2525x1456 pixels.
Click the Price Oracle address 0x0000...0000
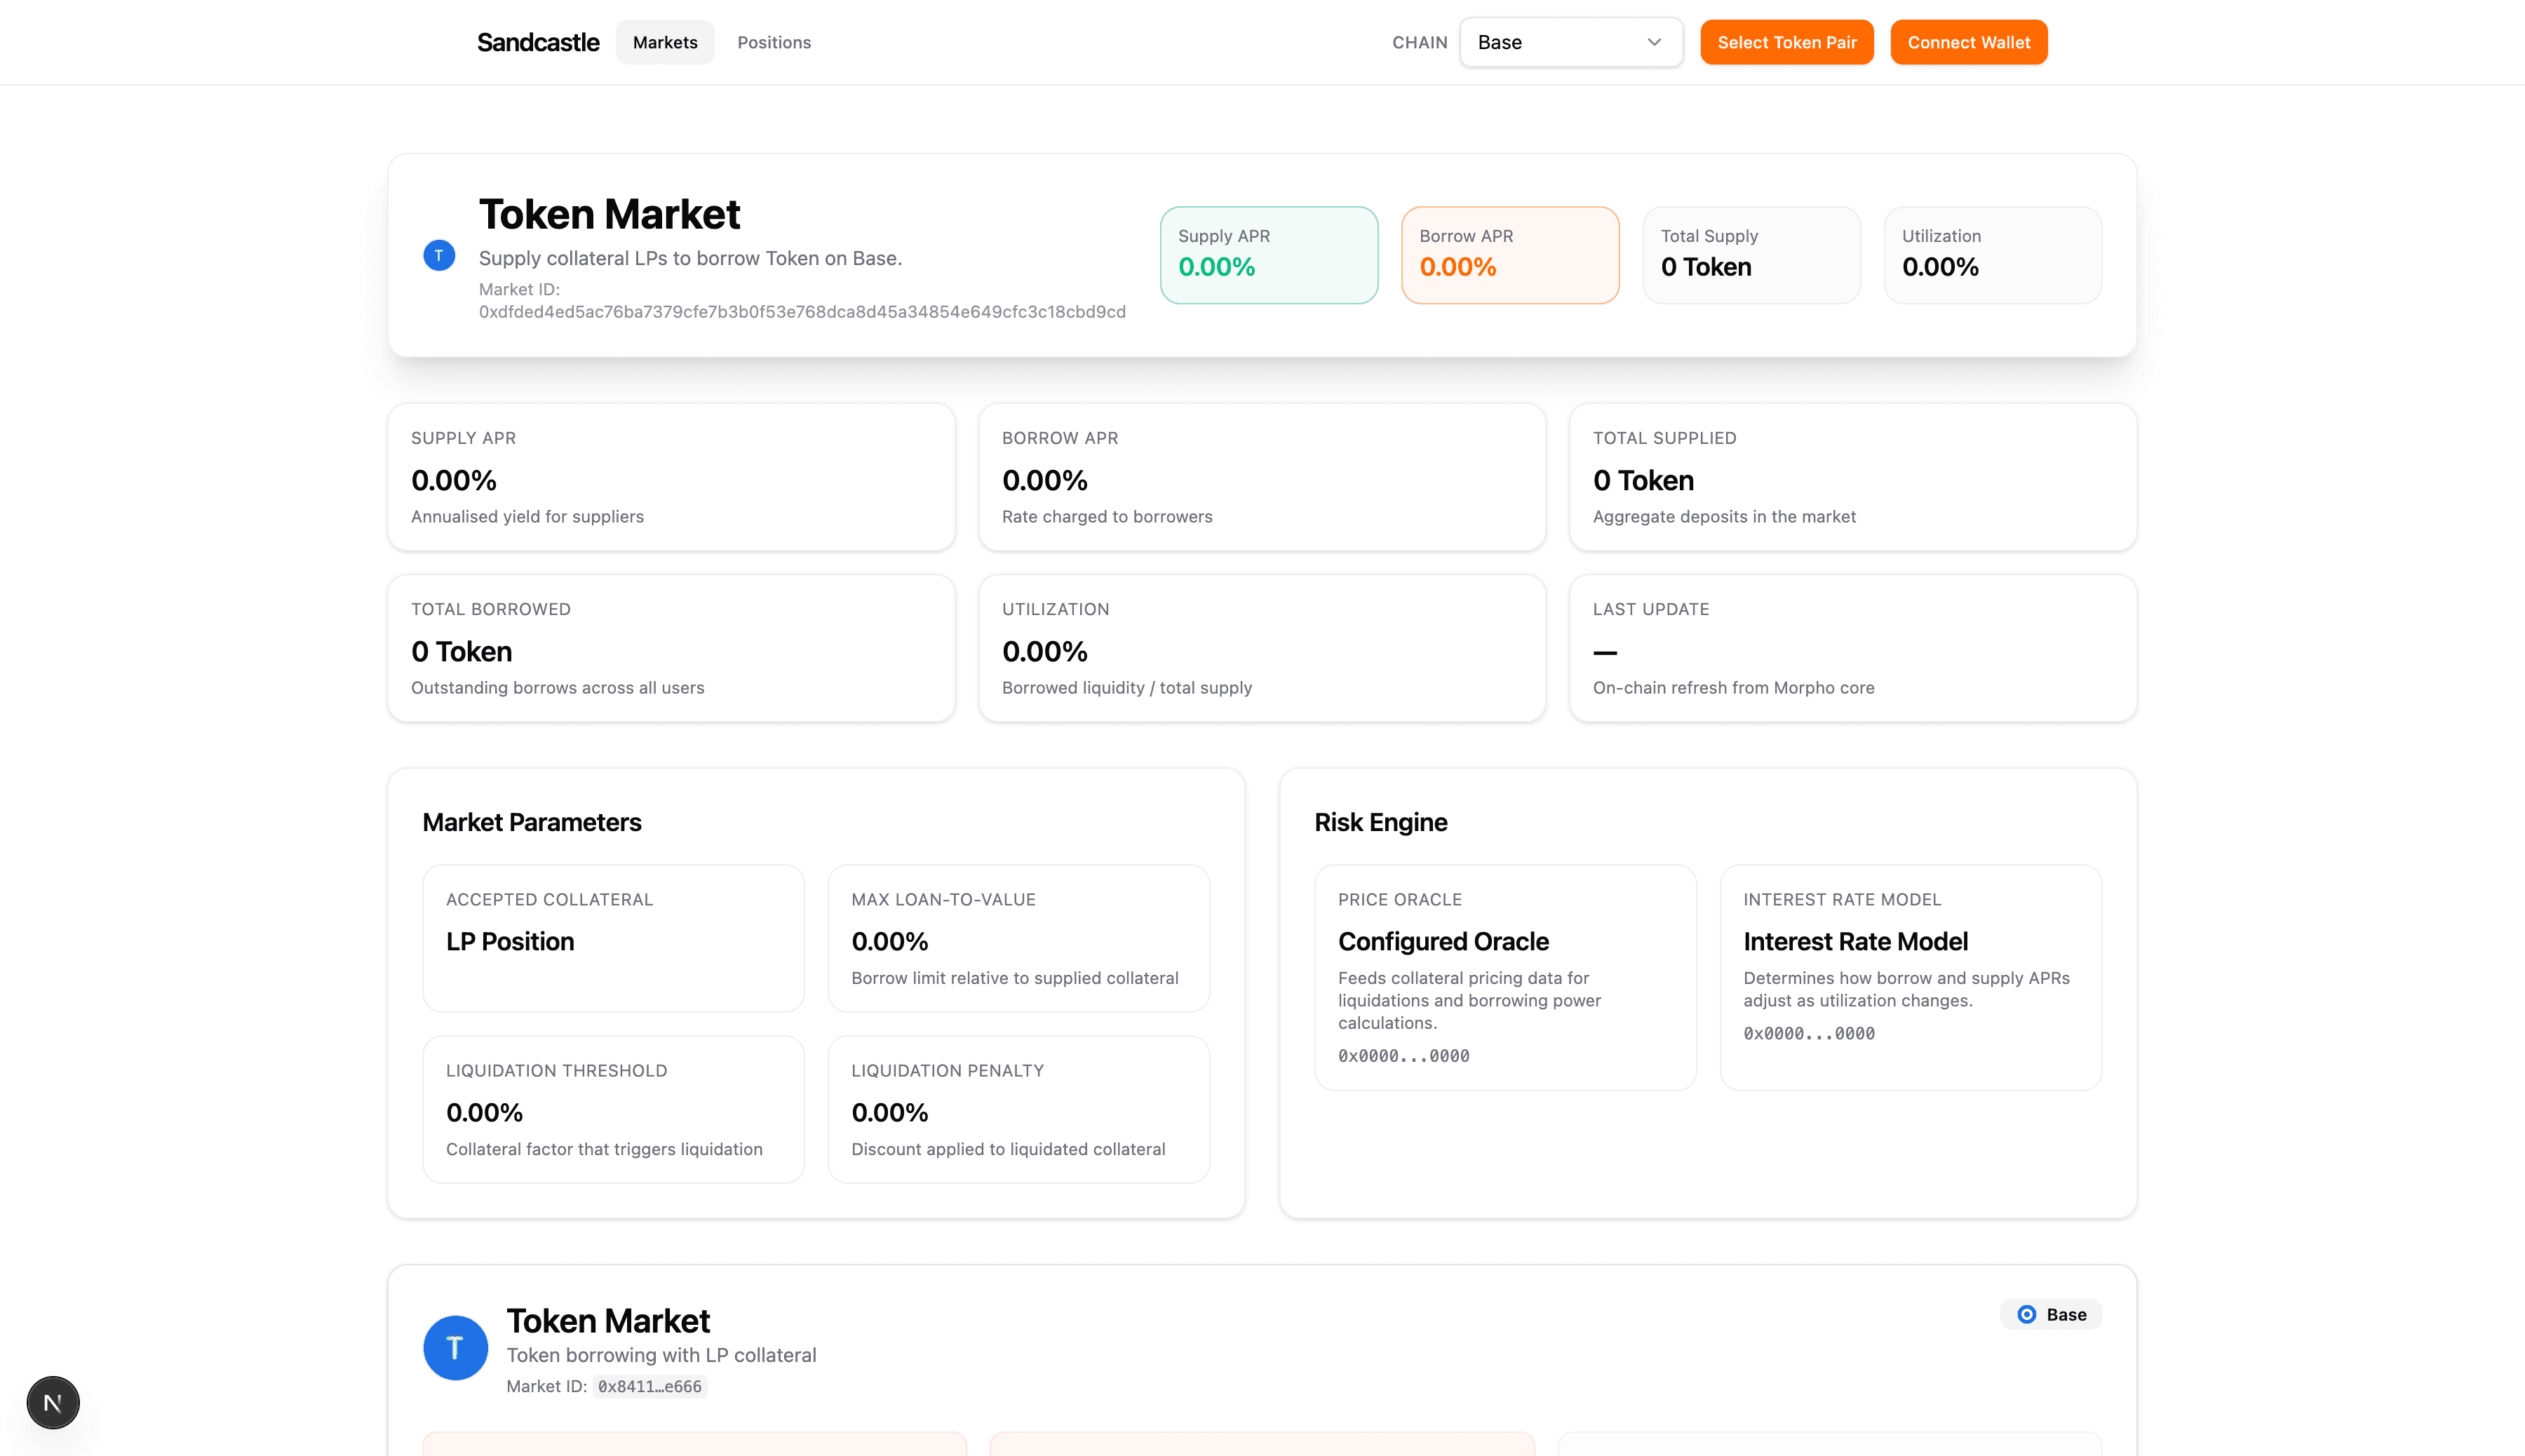1404,1055
